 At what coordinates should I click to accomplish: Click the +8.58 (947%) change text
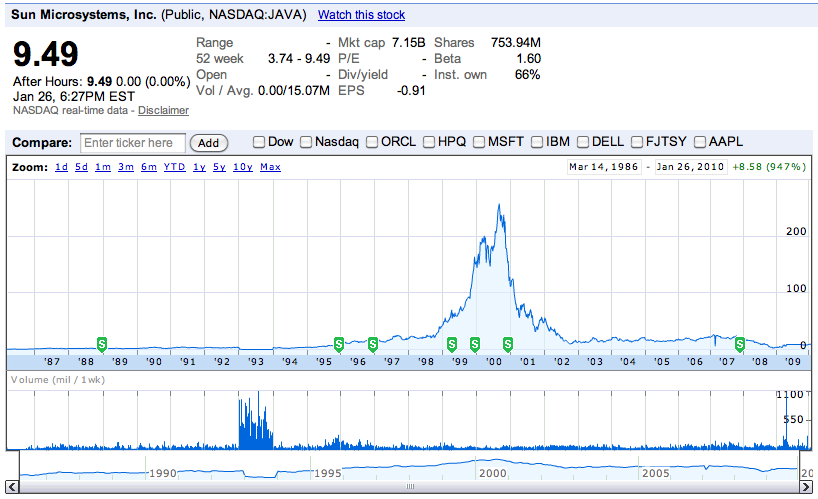coord(769,167)
